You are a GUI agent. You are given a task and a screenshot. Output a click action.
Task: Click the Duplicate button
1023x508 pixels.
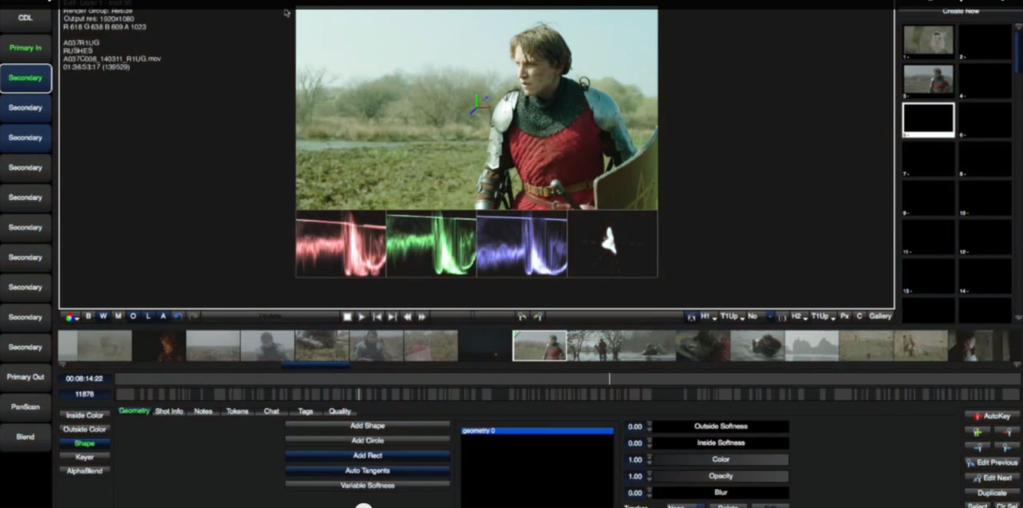(992, 493)
